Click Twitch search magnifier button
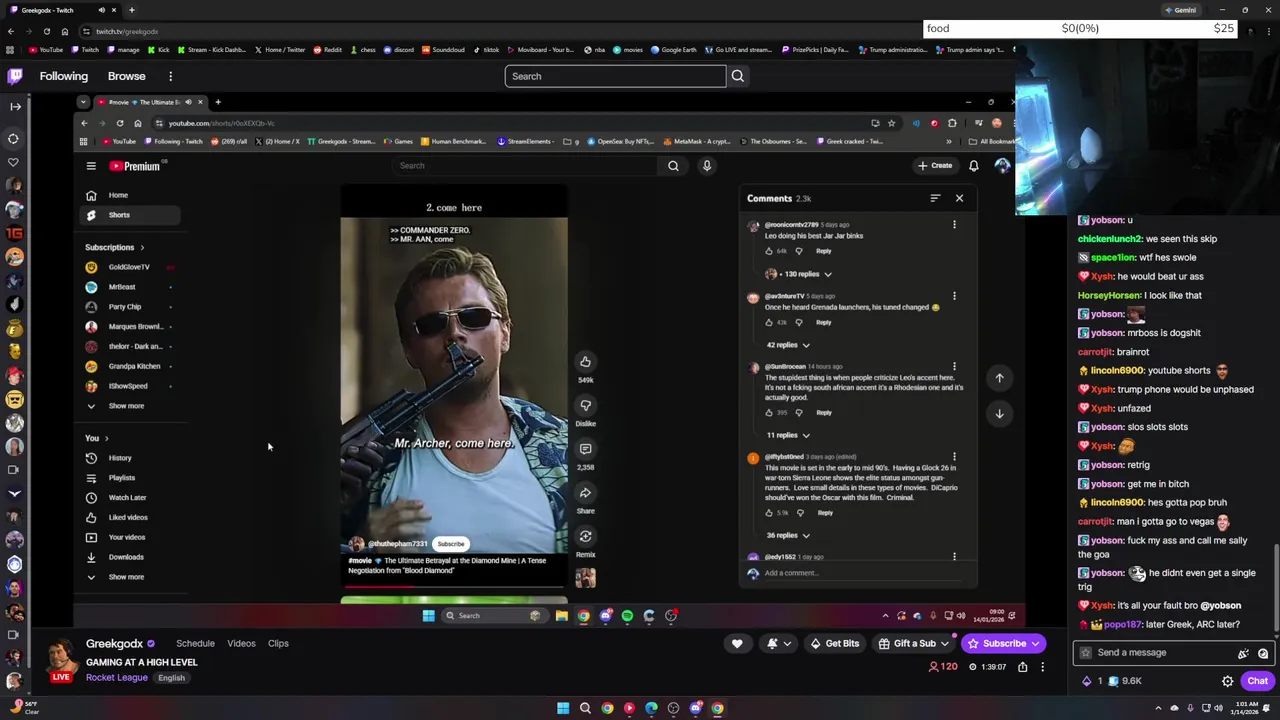 738,76
